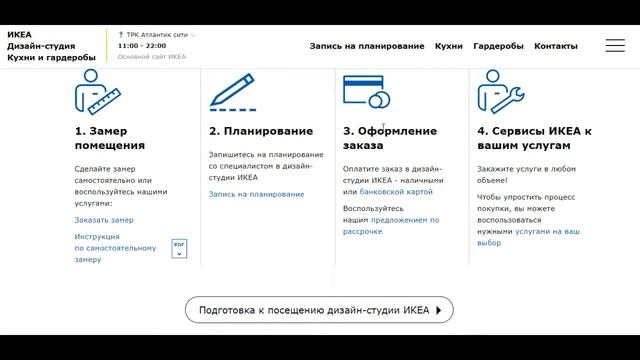Download the PDF instruction file icon
This screenshot has height=360, width=640.
(179, 249)
